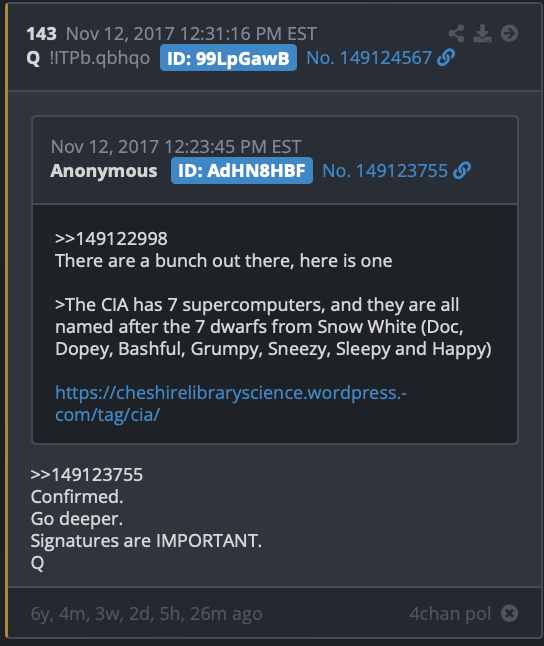This screenshot has height=646, width=544.
Task: Open the post via the arrow circle icon
Action: [x=509, y=34]
